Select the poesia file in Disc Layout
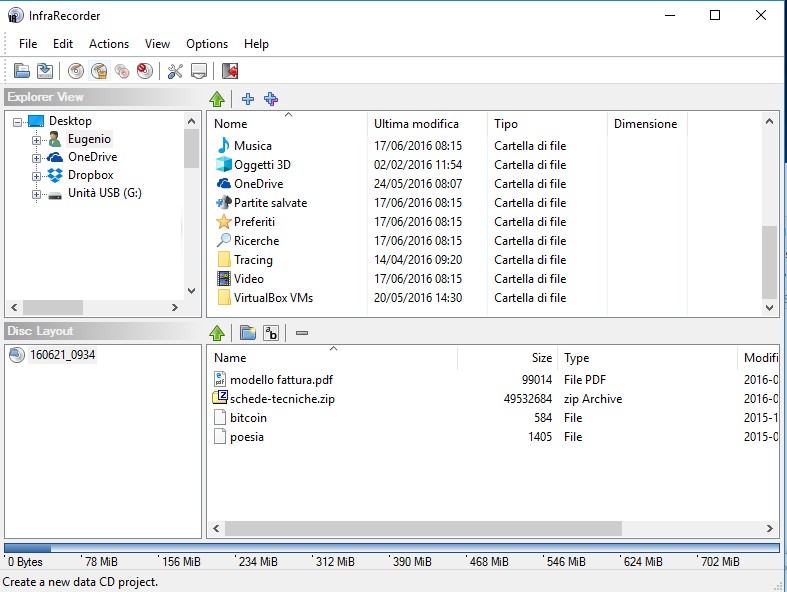The image size is (787, 592). tap(246, 437)
